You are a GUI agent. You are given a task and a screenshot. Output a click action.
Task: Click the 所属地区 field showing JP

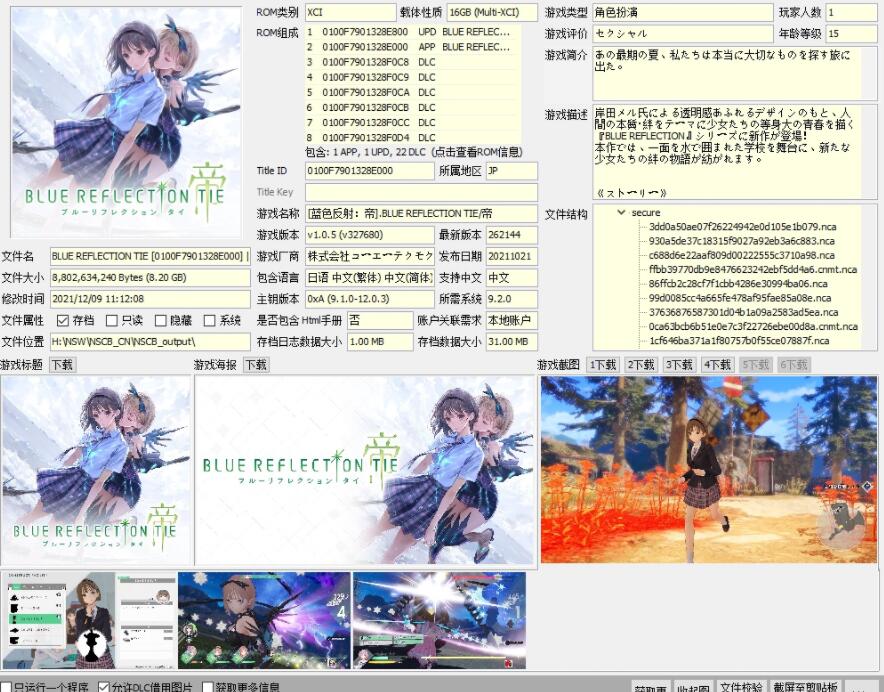[512, 171]
